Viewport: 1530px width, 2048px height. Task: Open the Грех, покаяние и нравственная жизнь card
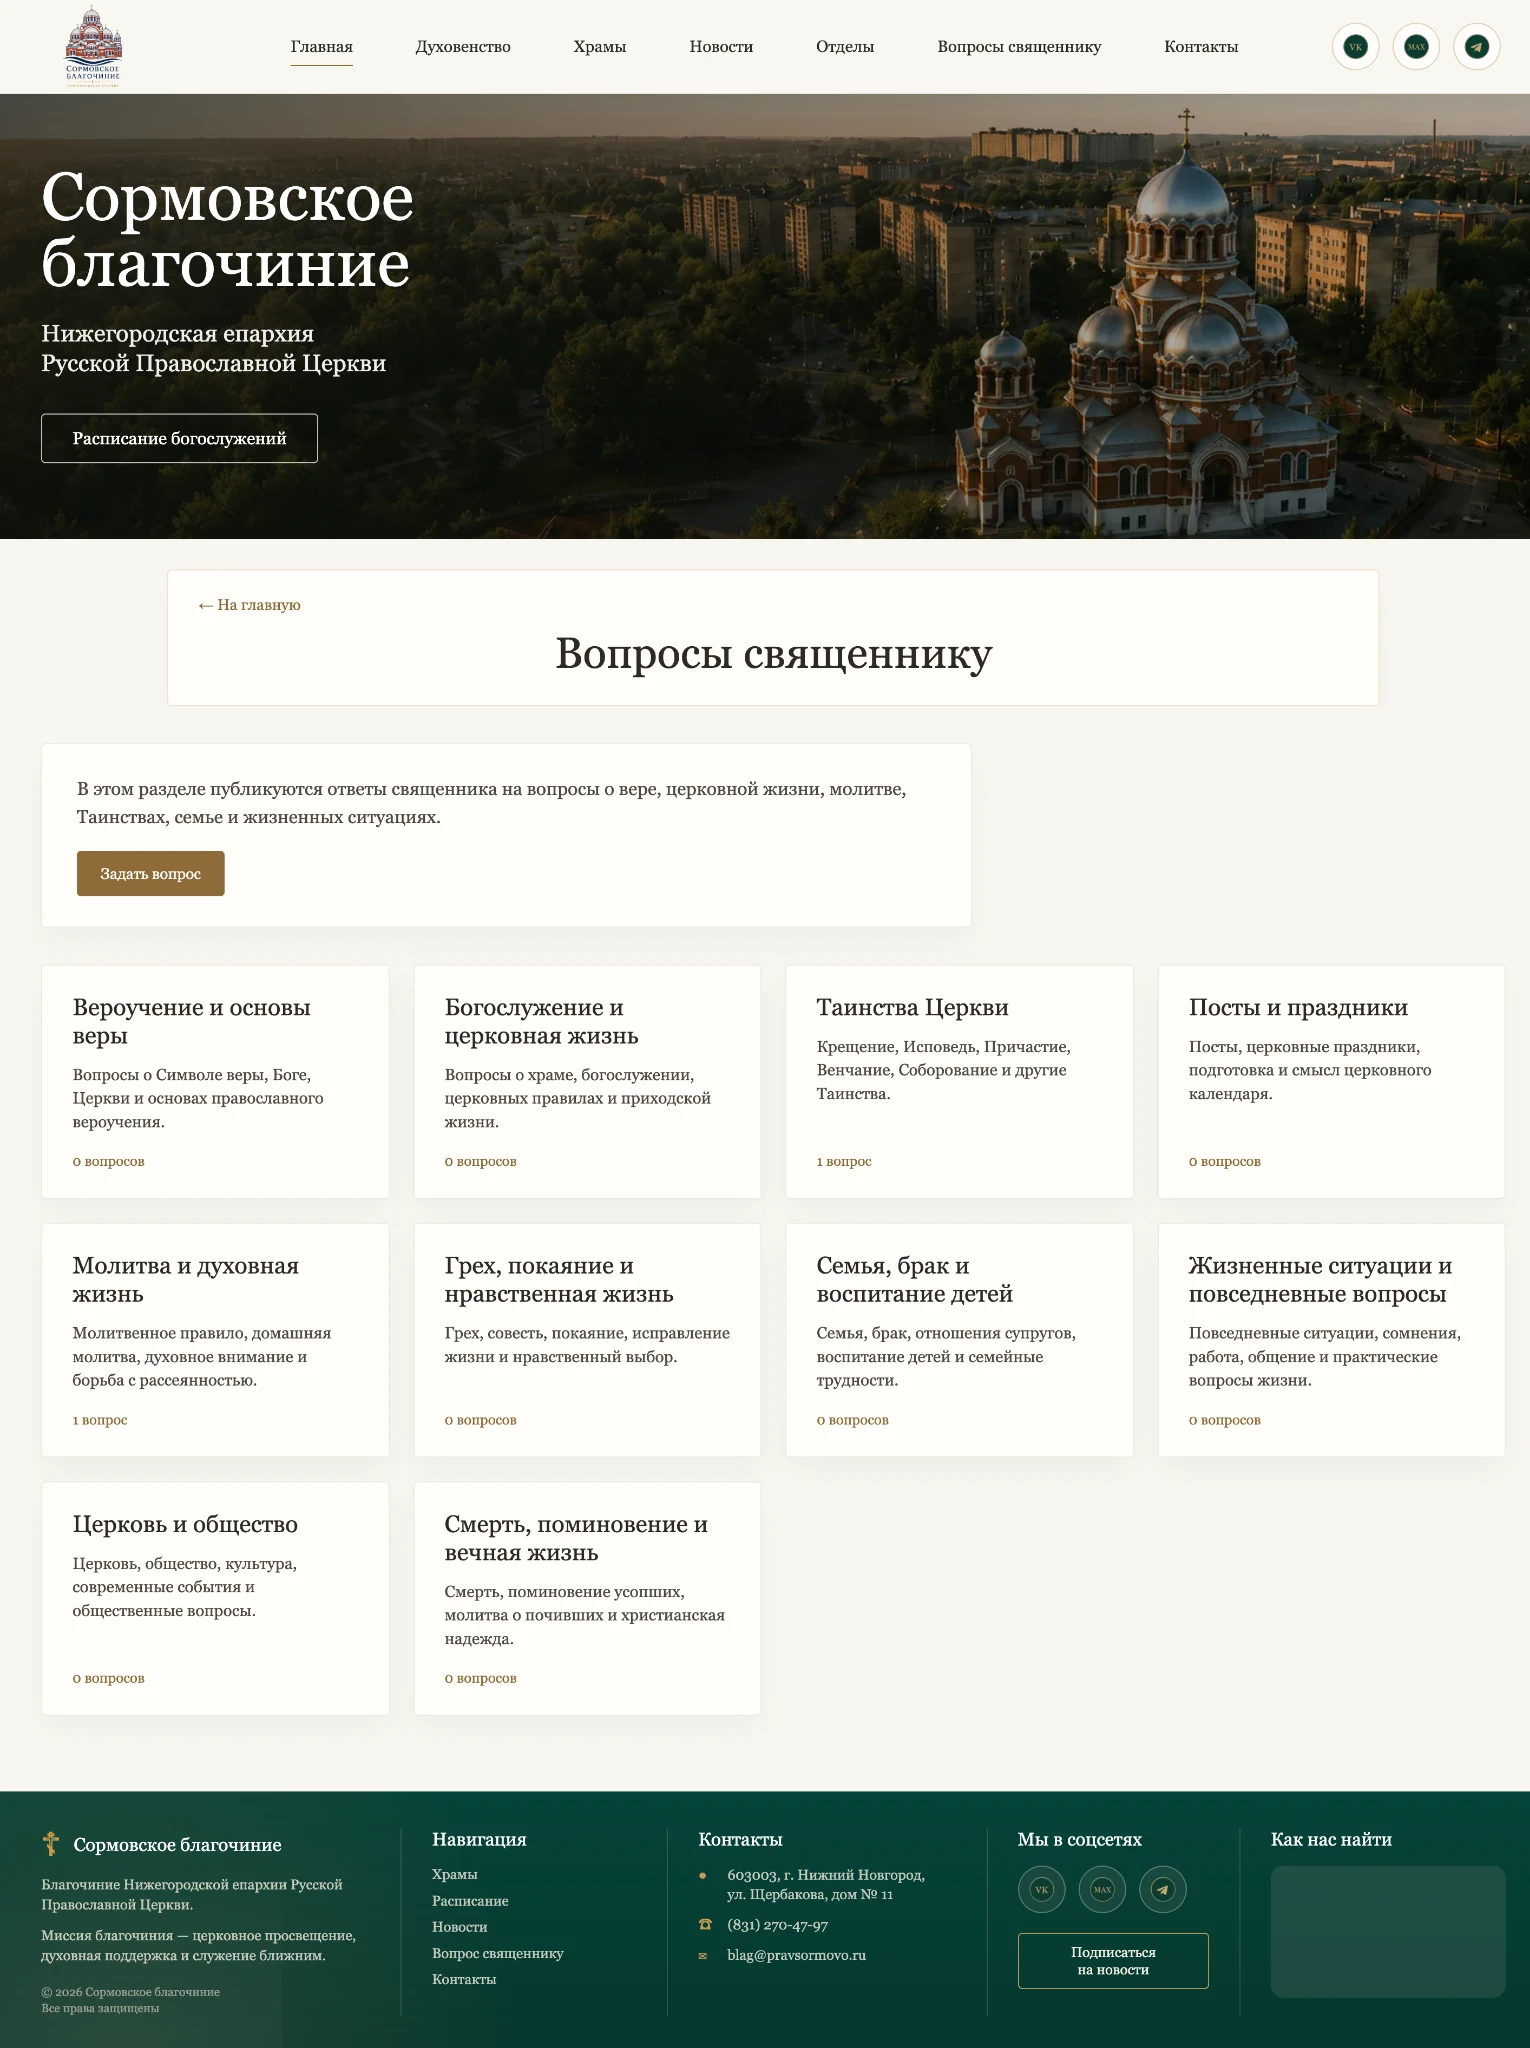tap(587, 1340)
